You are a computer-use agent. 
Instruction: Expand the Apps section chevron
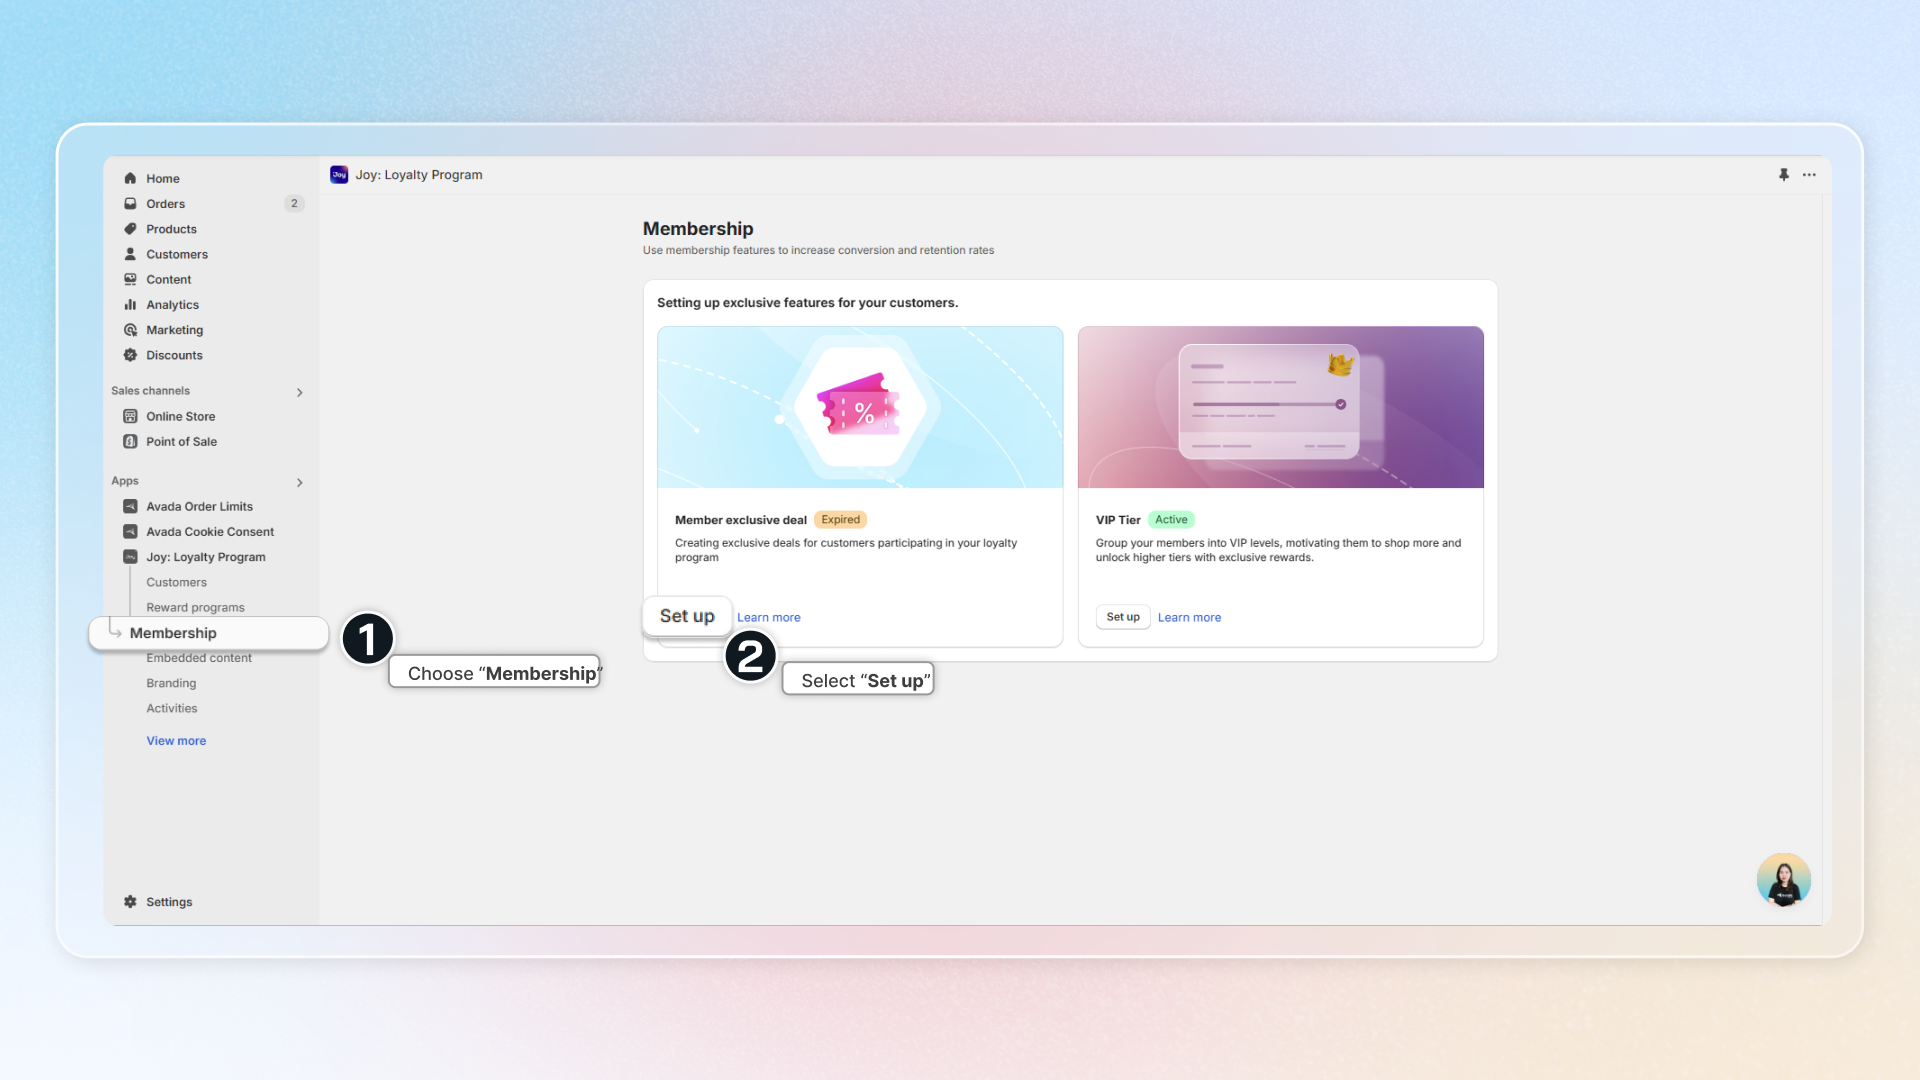pyautogui.click(x=299, y=482)
